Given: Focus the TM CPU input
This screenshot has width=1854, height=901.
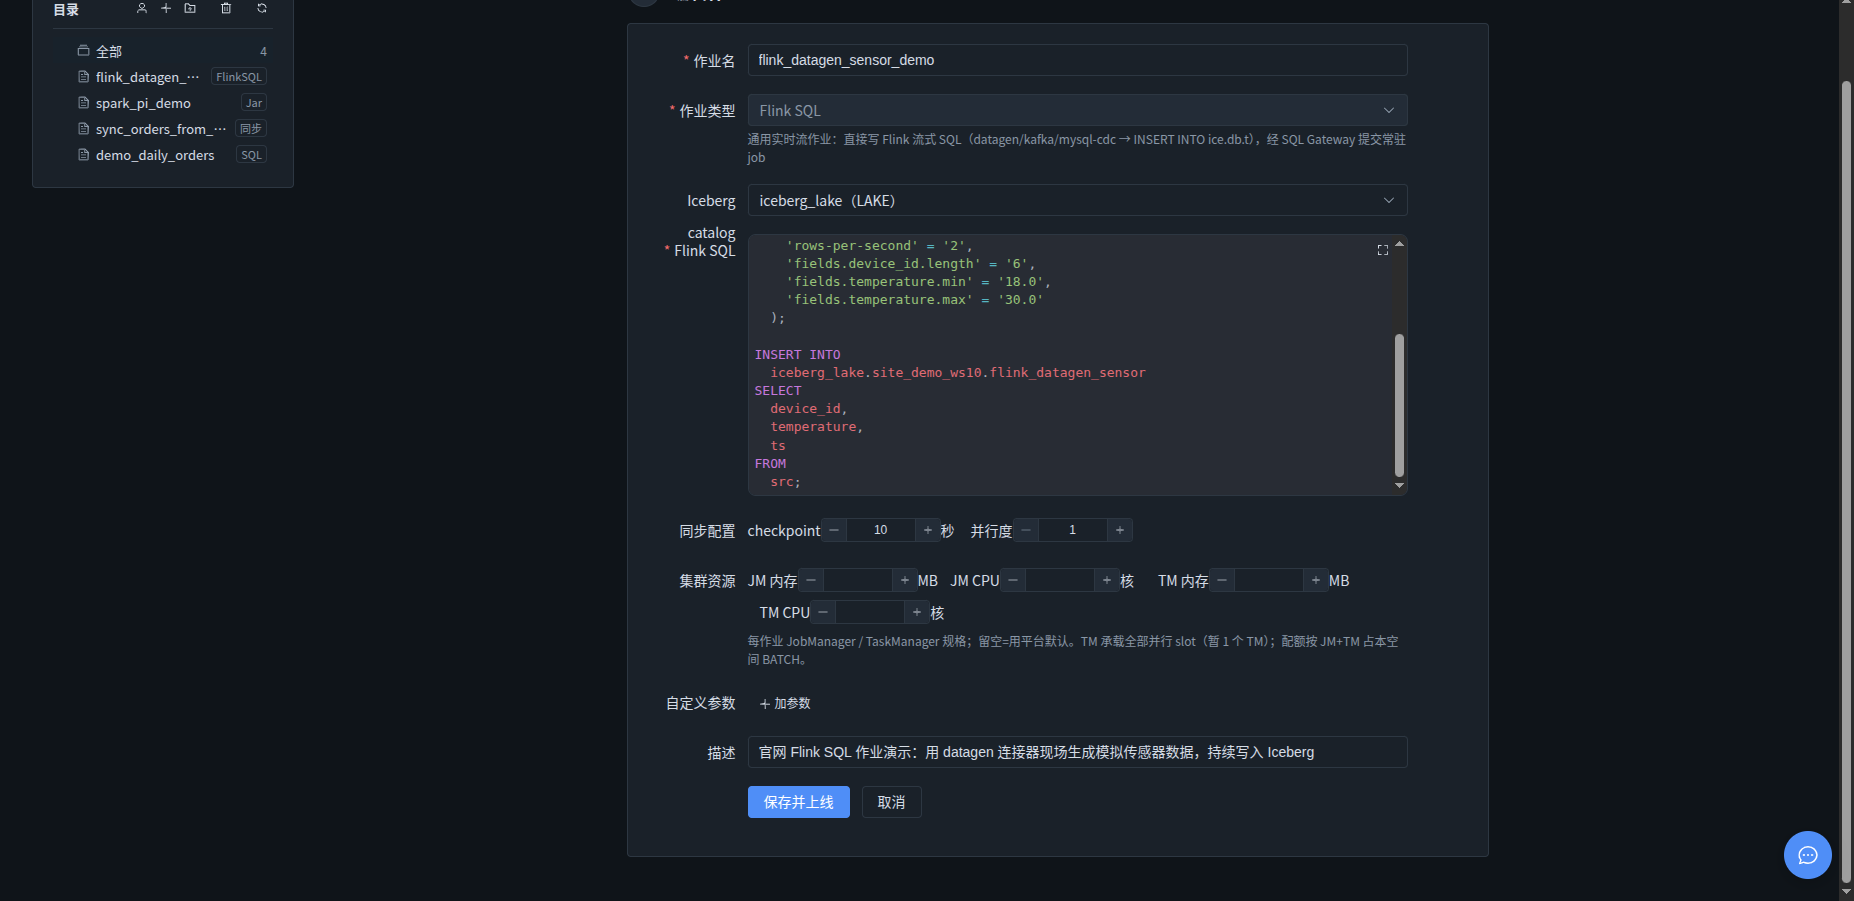Looking at the screenshot, I should coord(870,612).
